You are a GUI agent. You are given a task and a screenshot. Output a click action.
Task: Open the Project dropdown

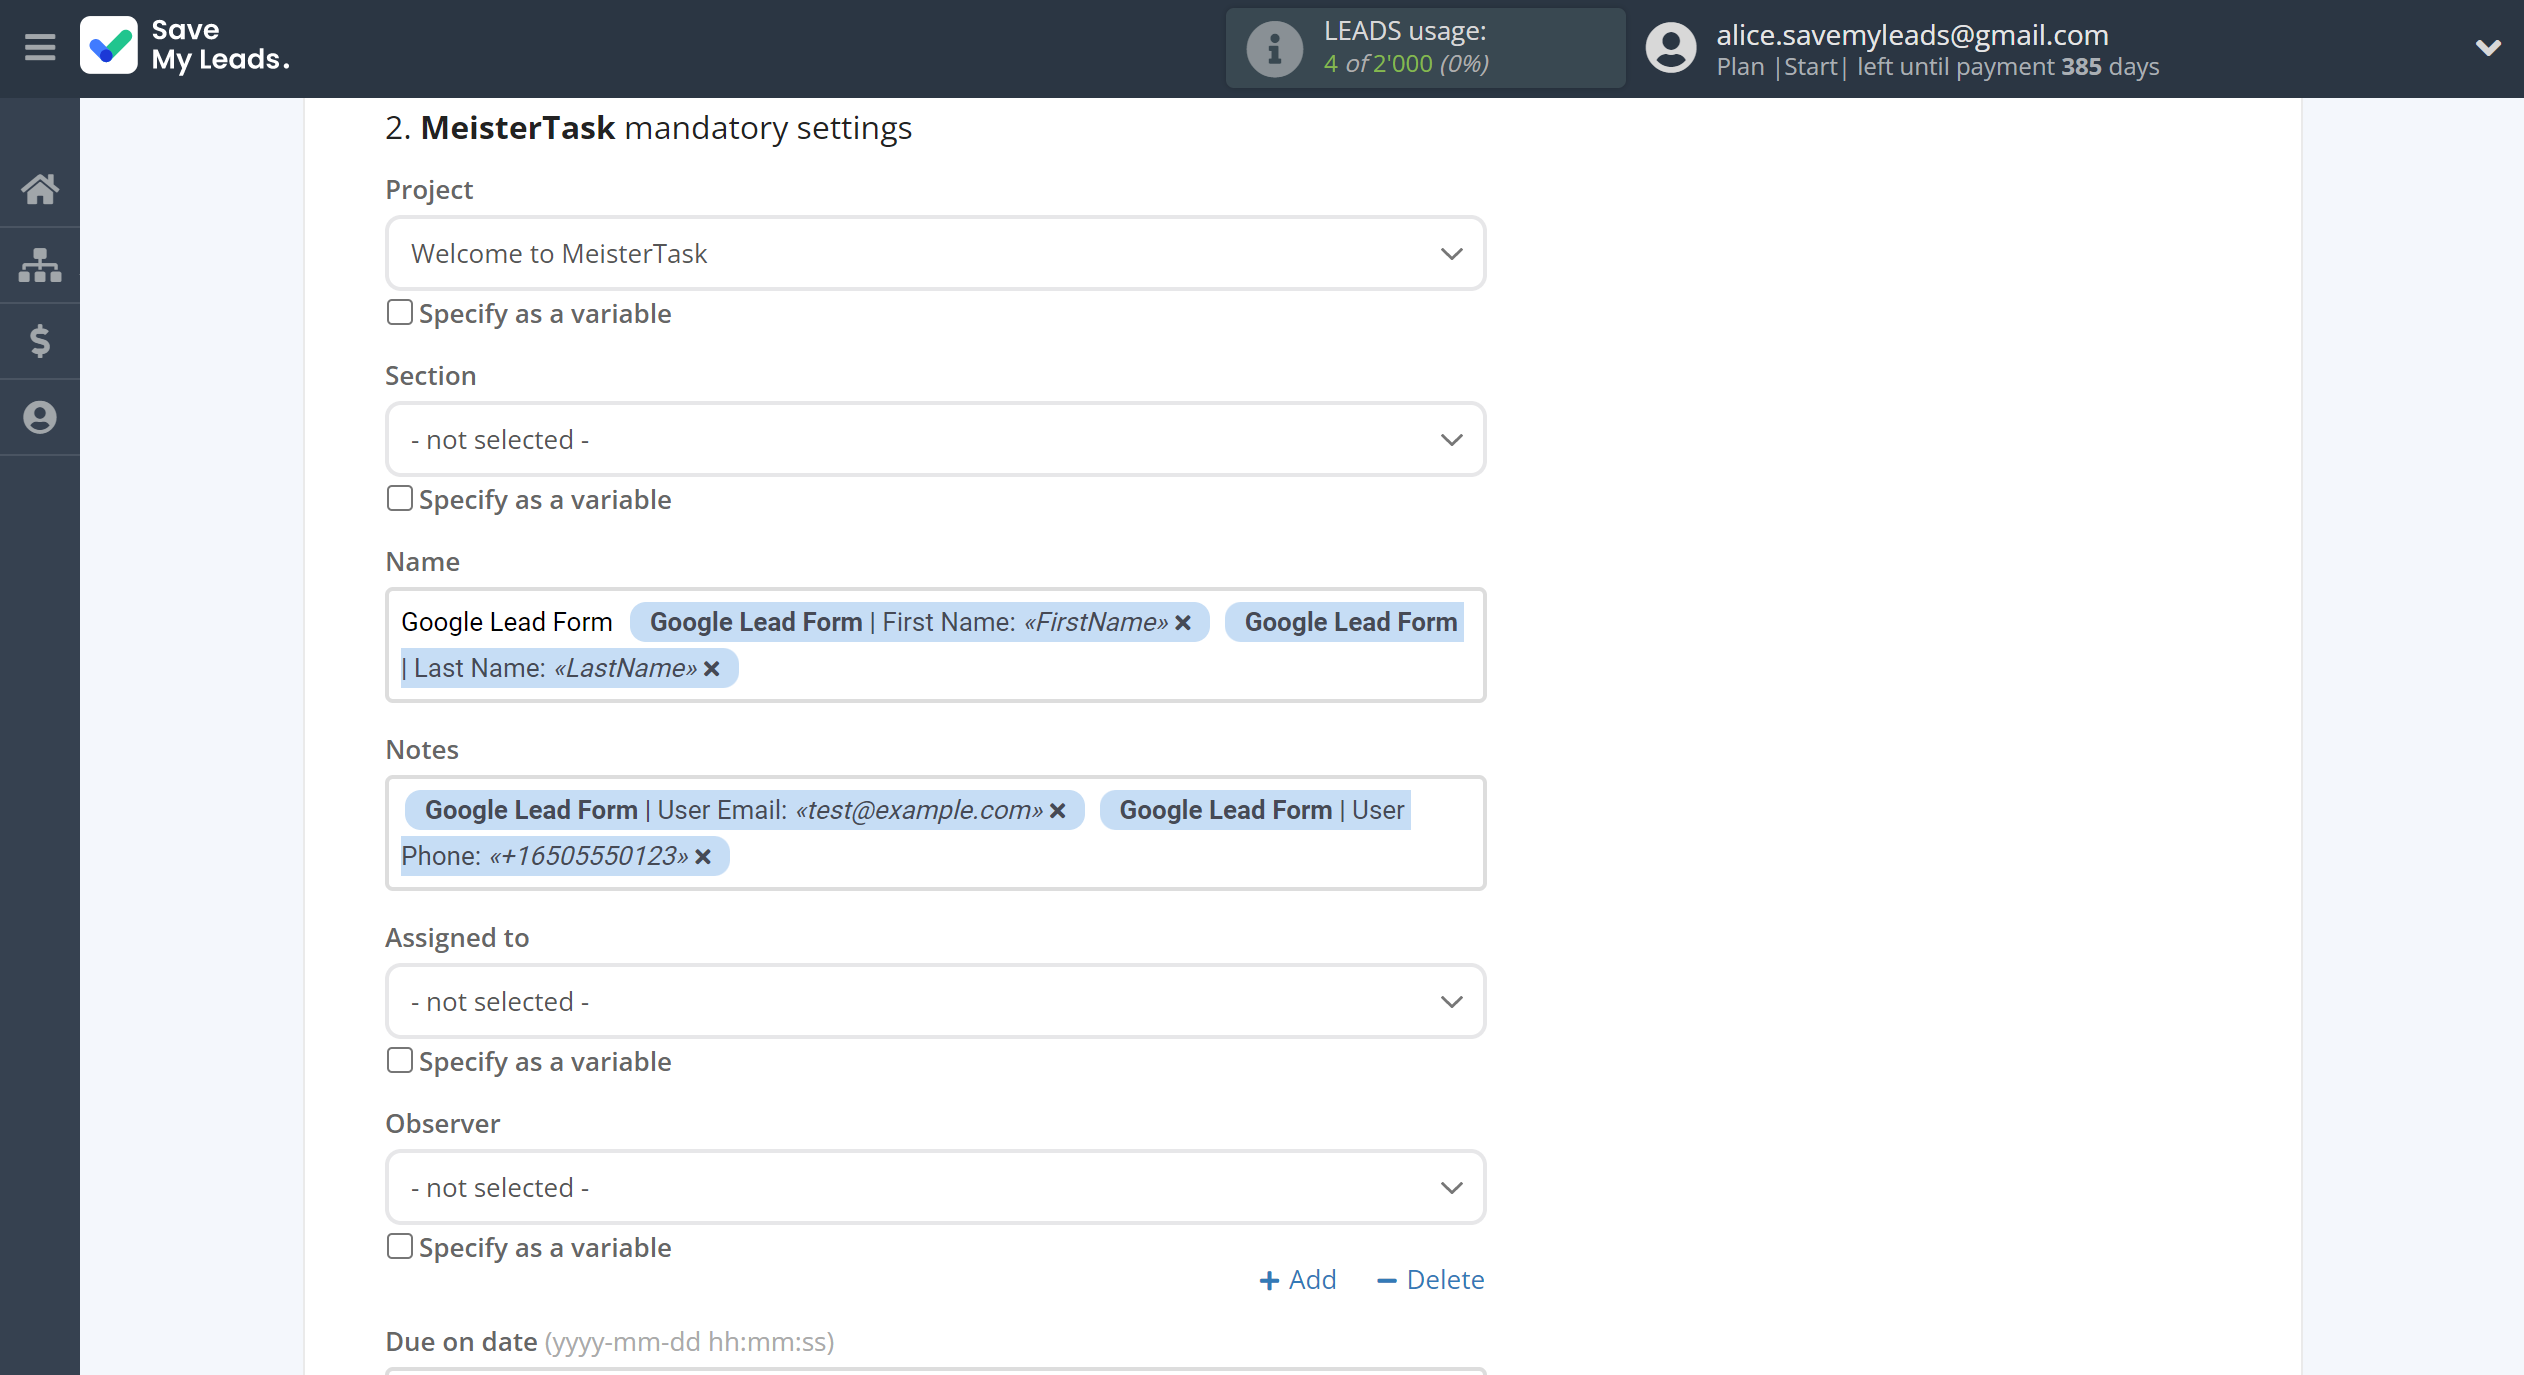click(935, 253)
